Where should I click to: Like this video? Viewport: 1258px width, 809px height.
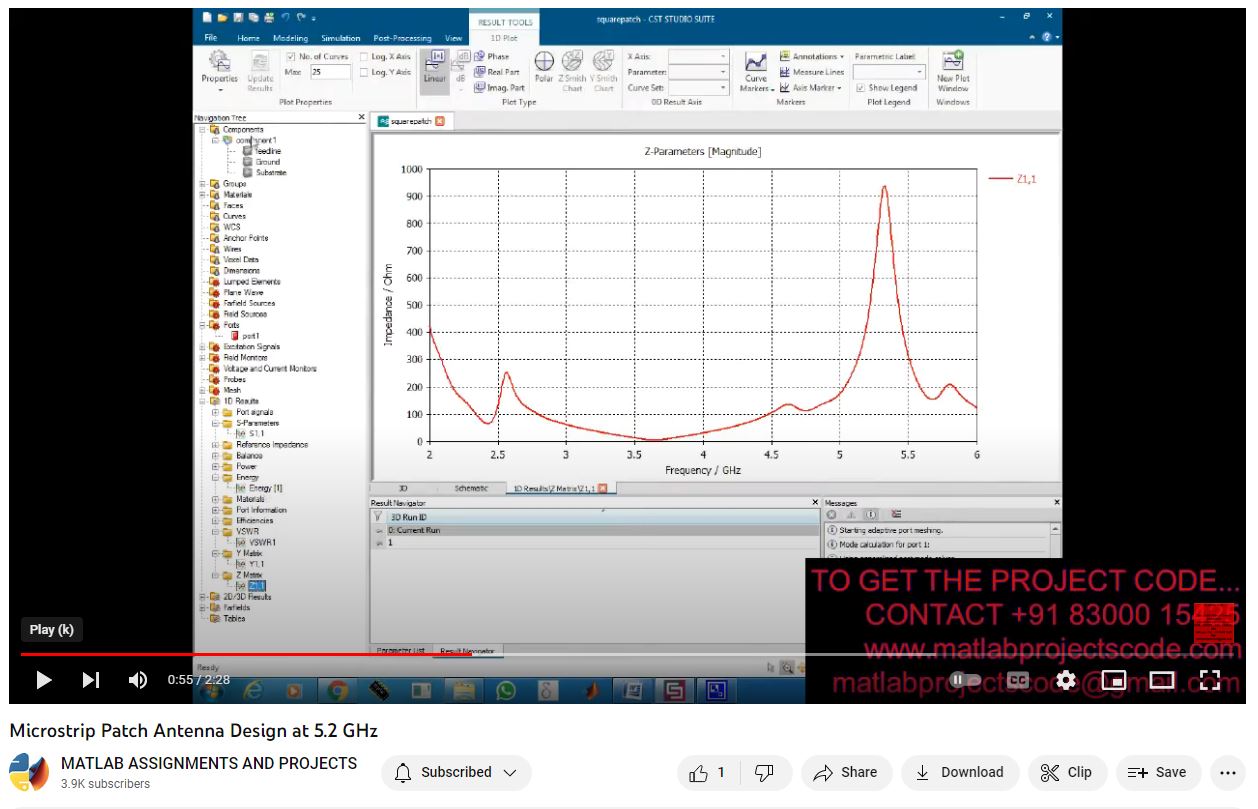pyautogui.click(x=709, y=772)
